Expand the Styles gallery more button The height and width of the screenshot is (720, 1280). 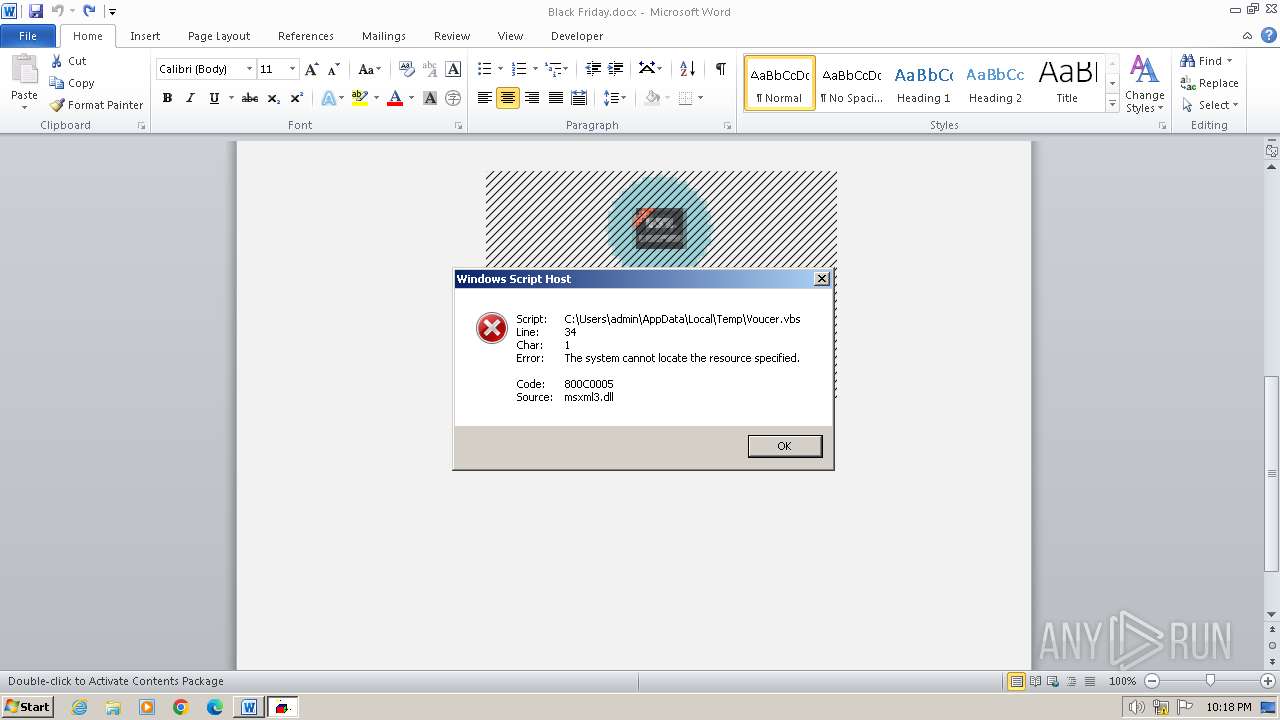(x=1112, y=103)
